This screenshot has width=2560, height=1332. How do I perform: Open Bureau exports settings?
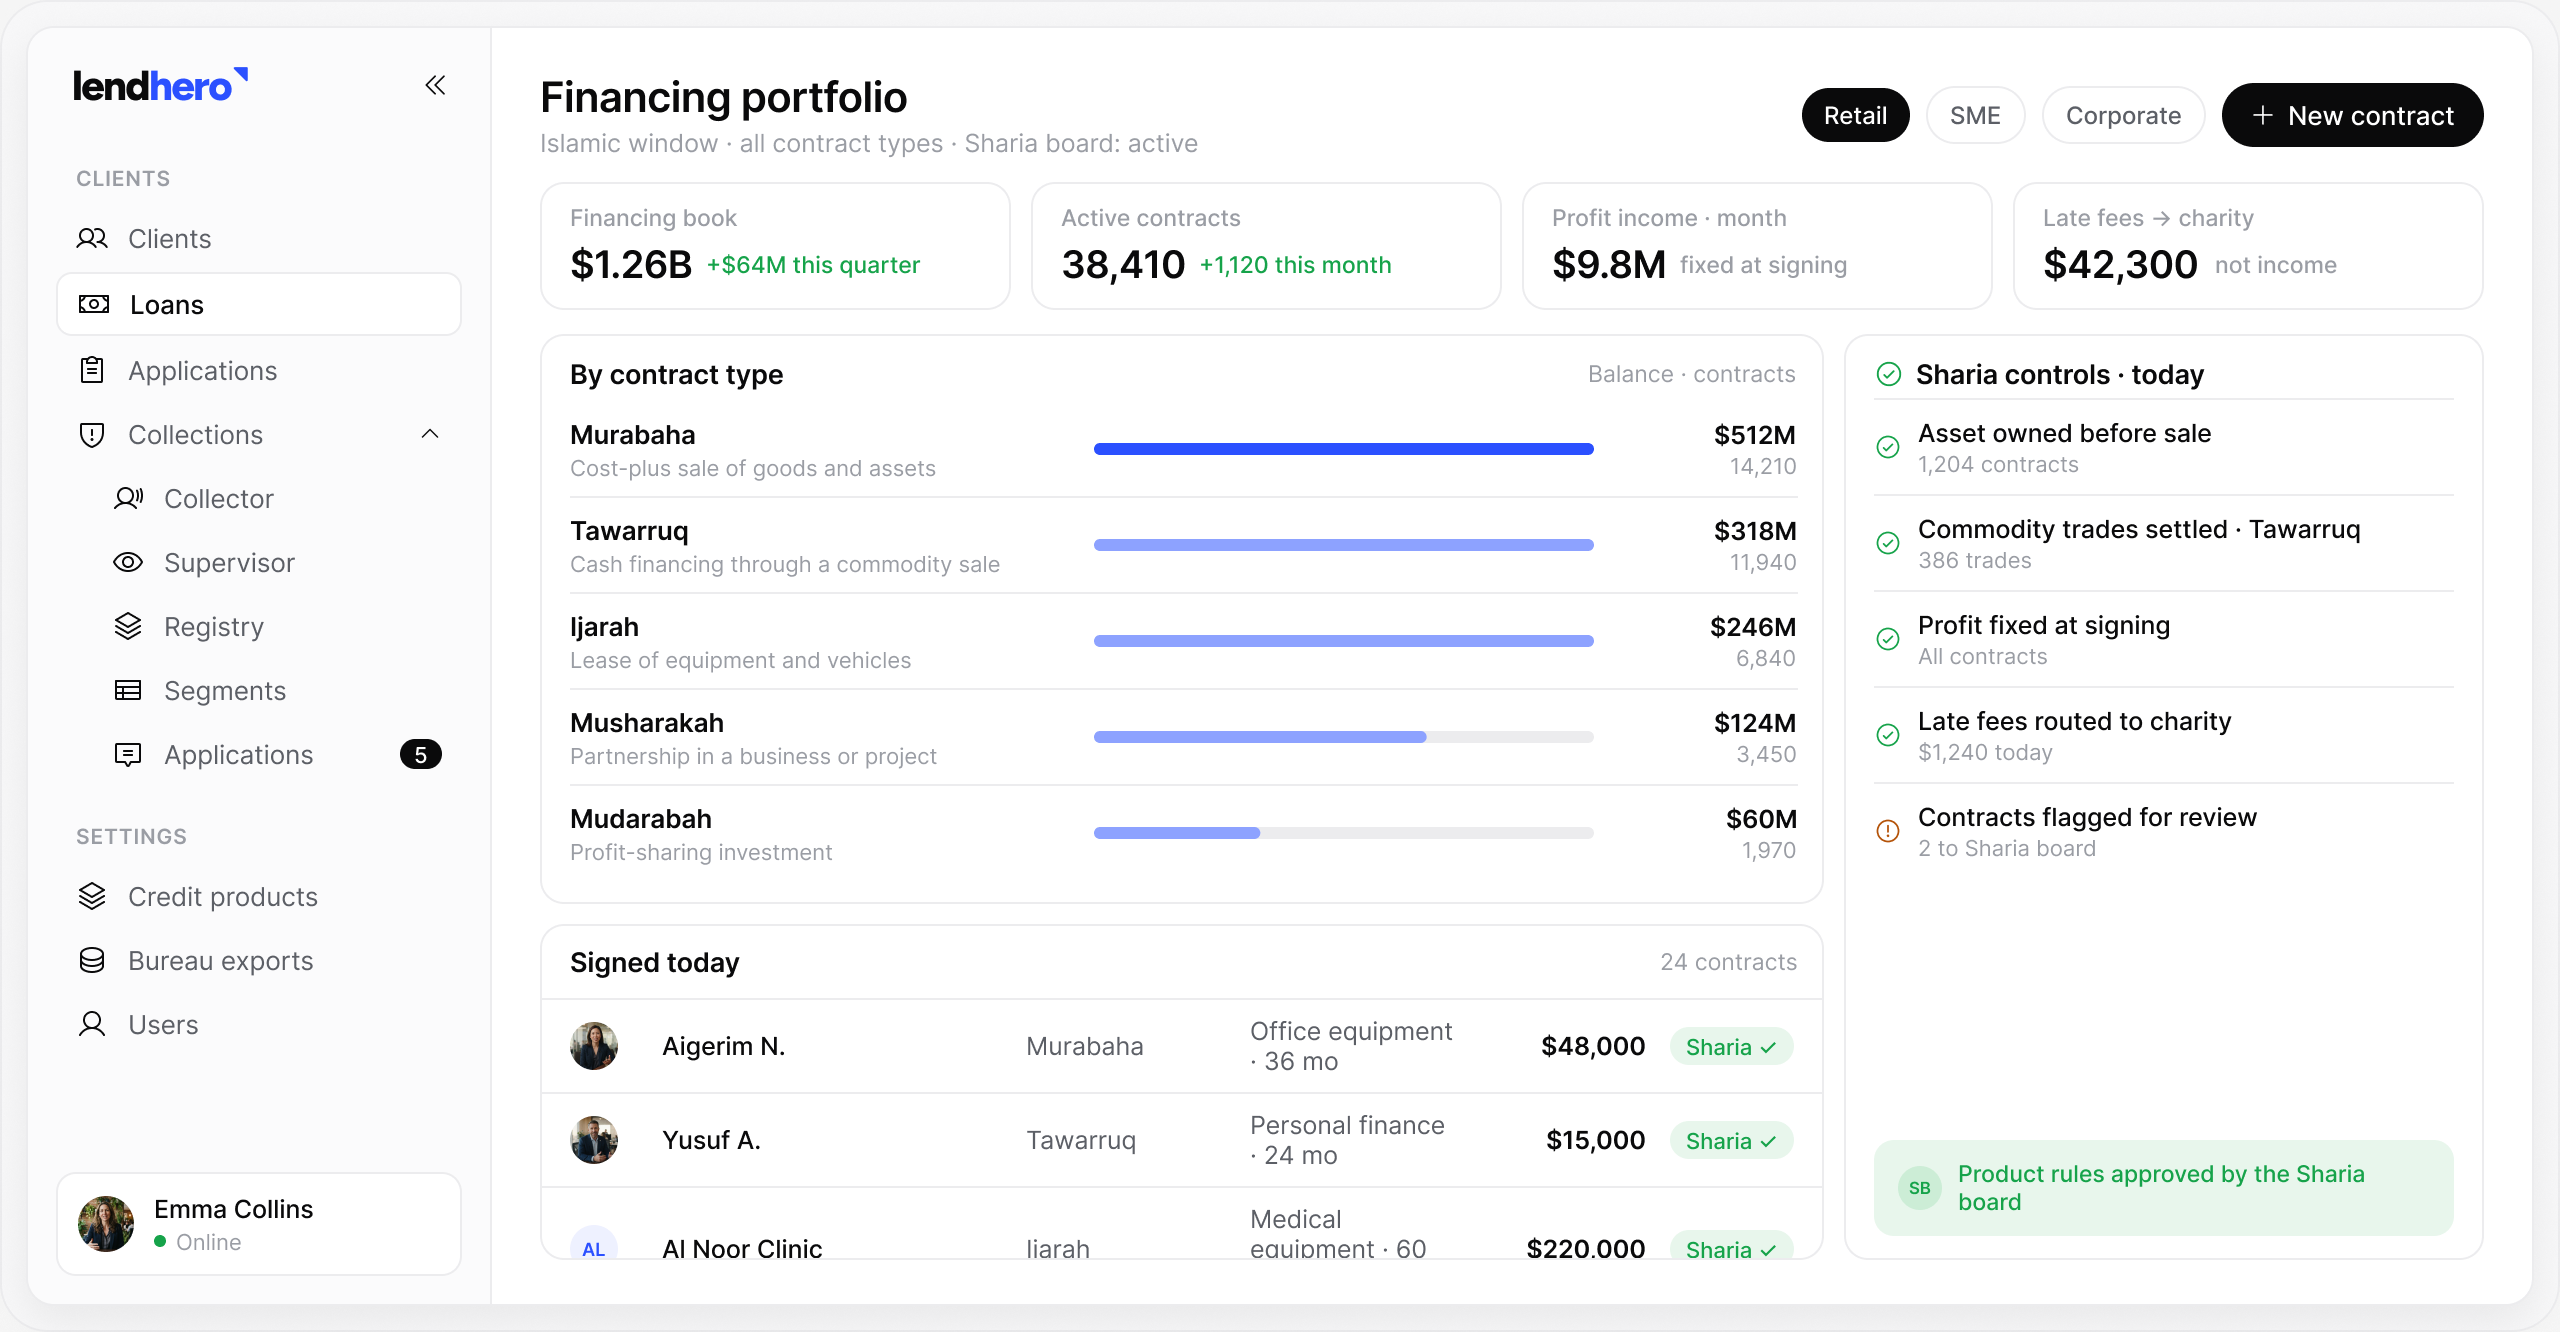pos(259,960)
